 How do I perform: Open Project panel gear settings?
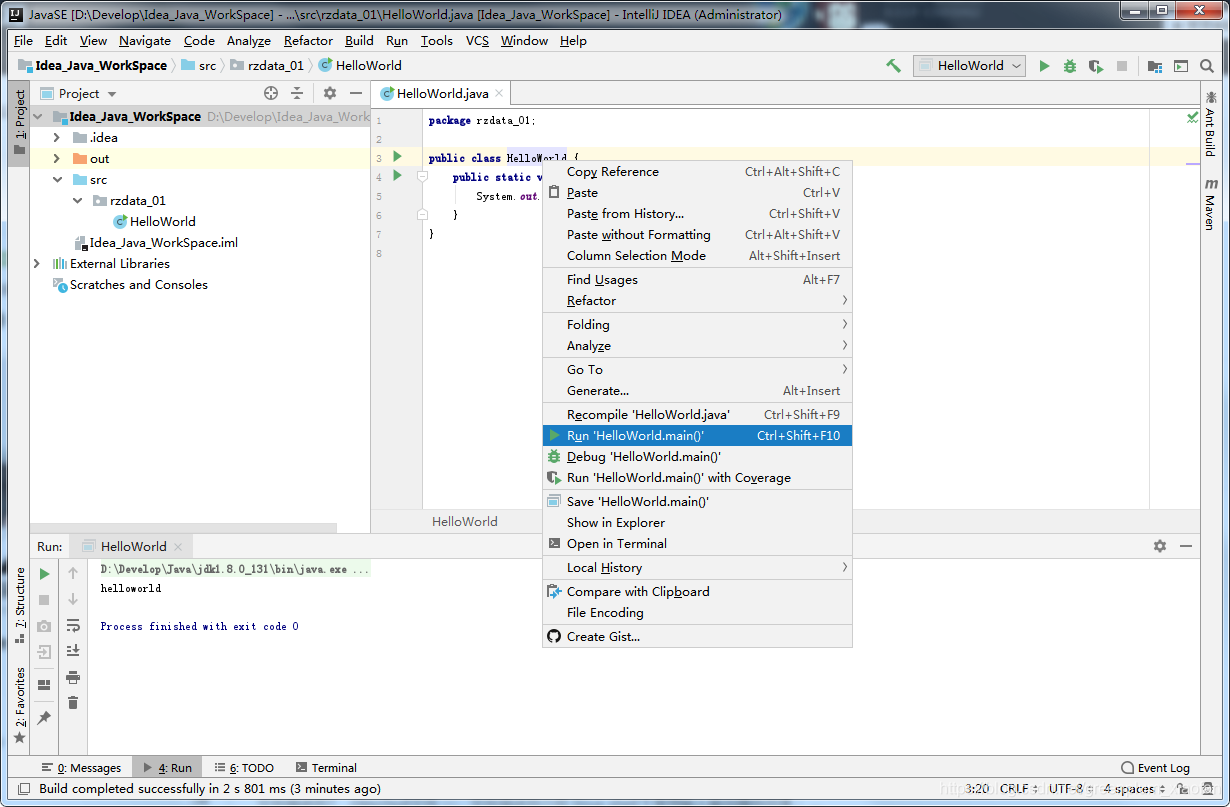(x=330, y=93)
